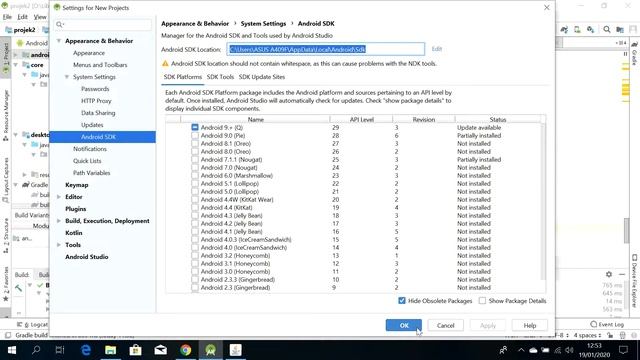Open Plugins settings page
Screen dimensions: 640x360
coord(76,209)
